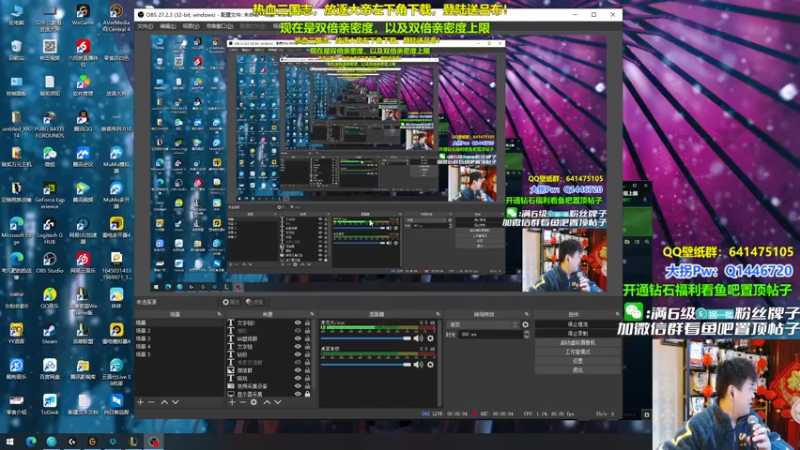The image size is (800, 450).
Task: Hide the 显示器采集 source
Action: click(x=298, y=394)
